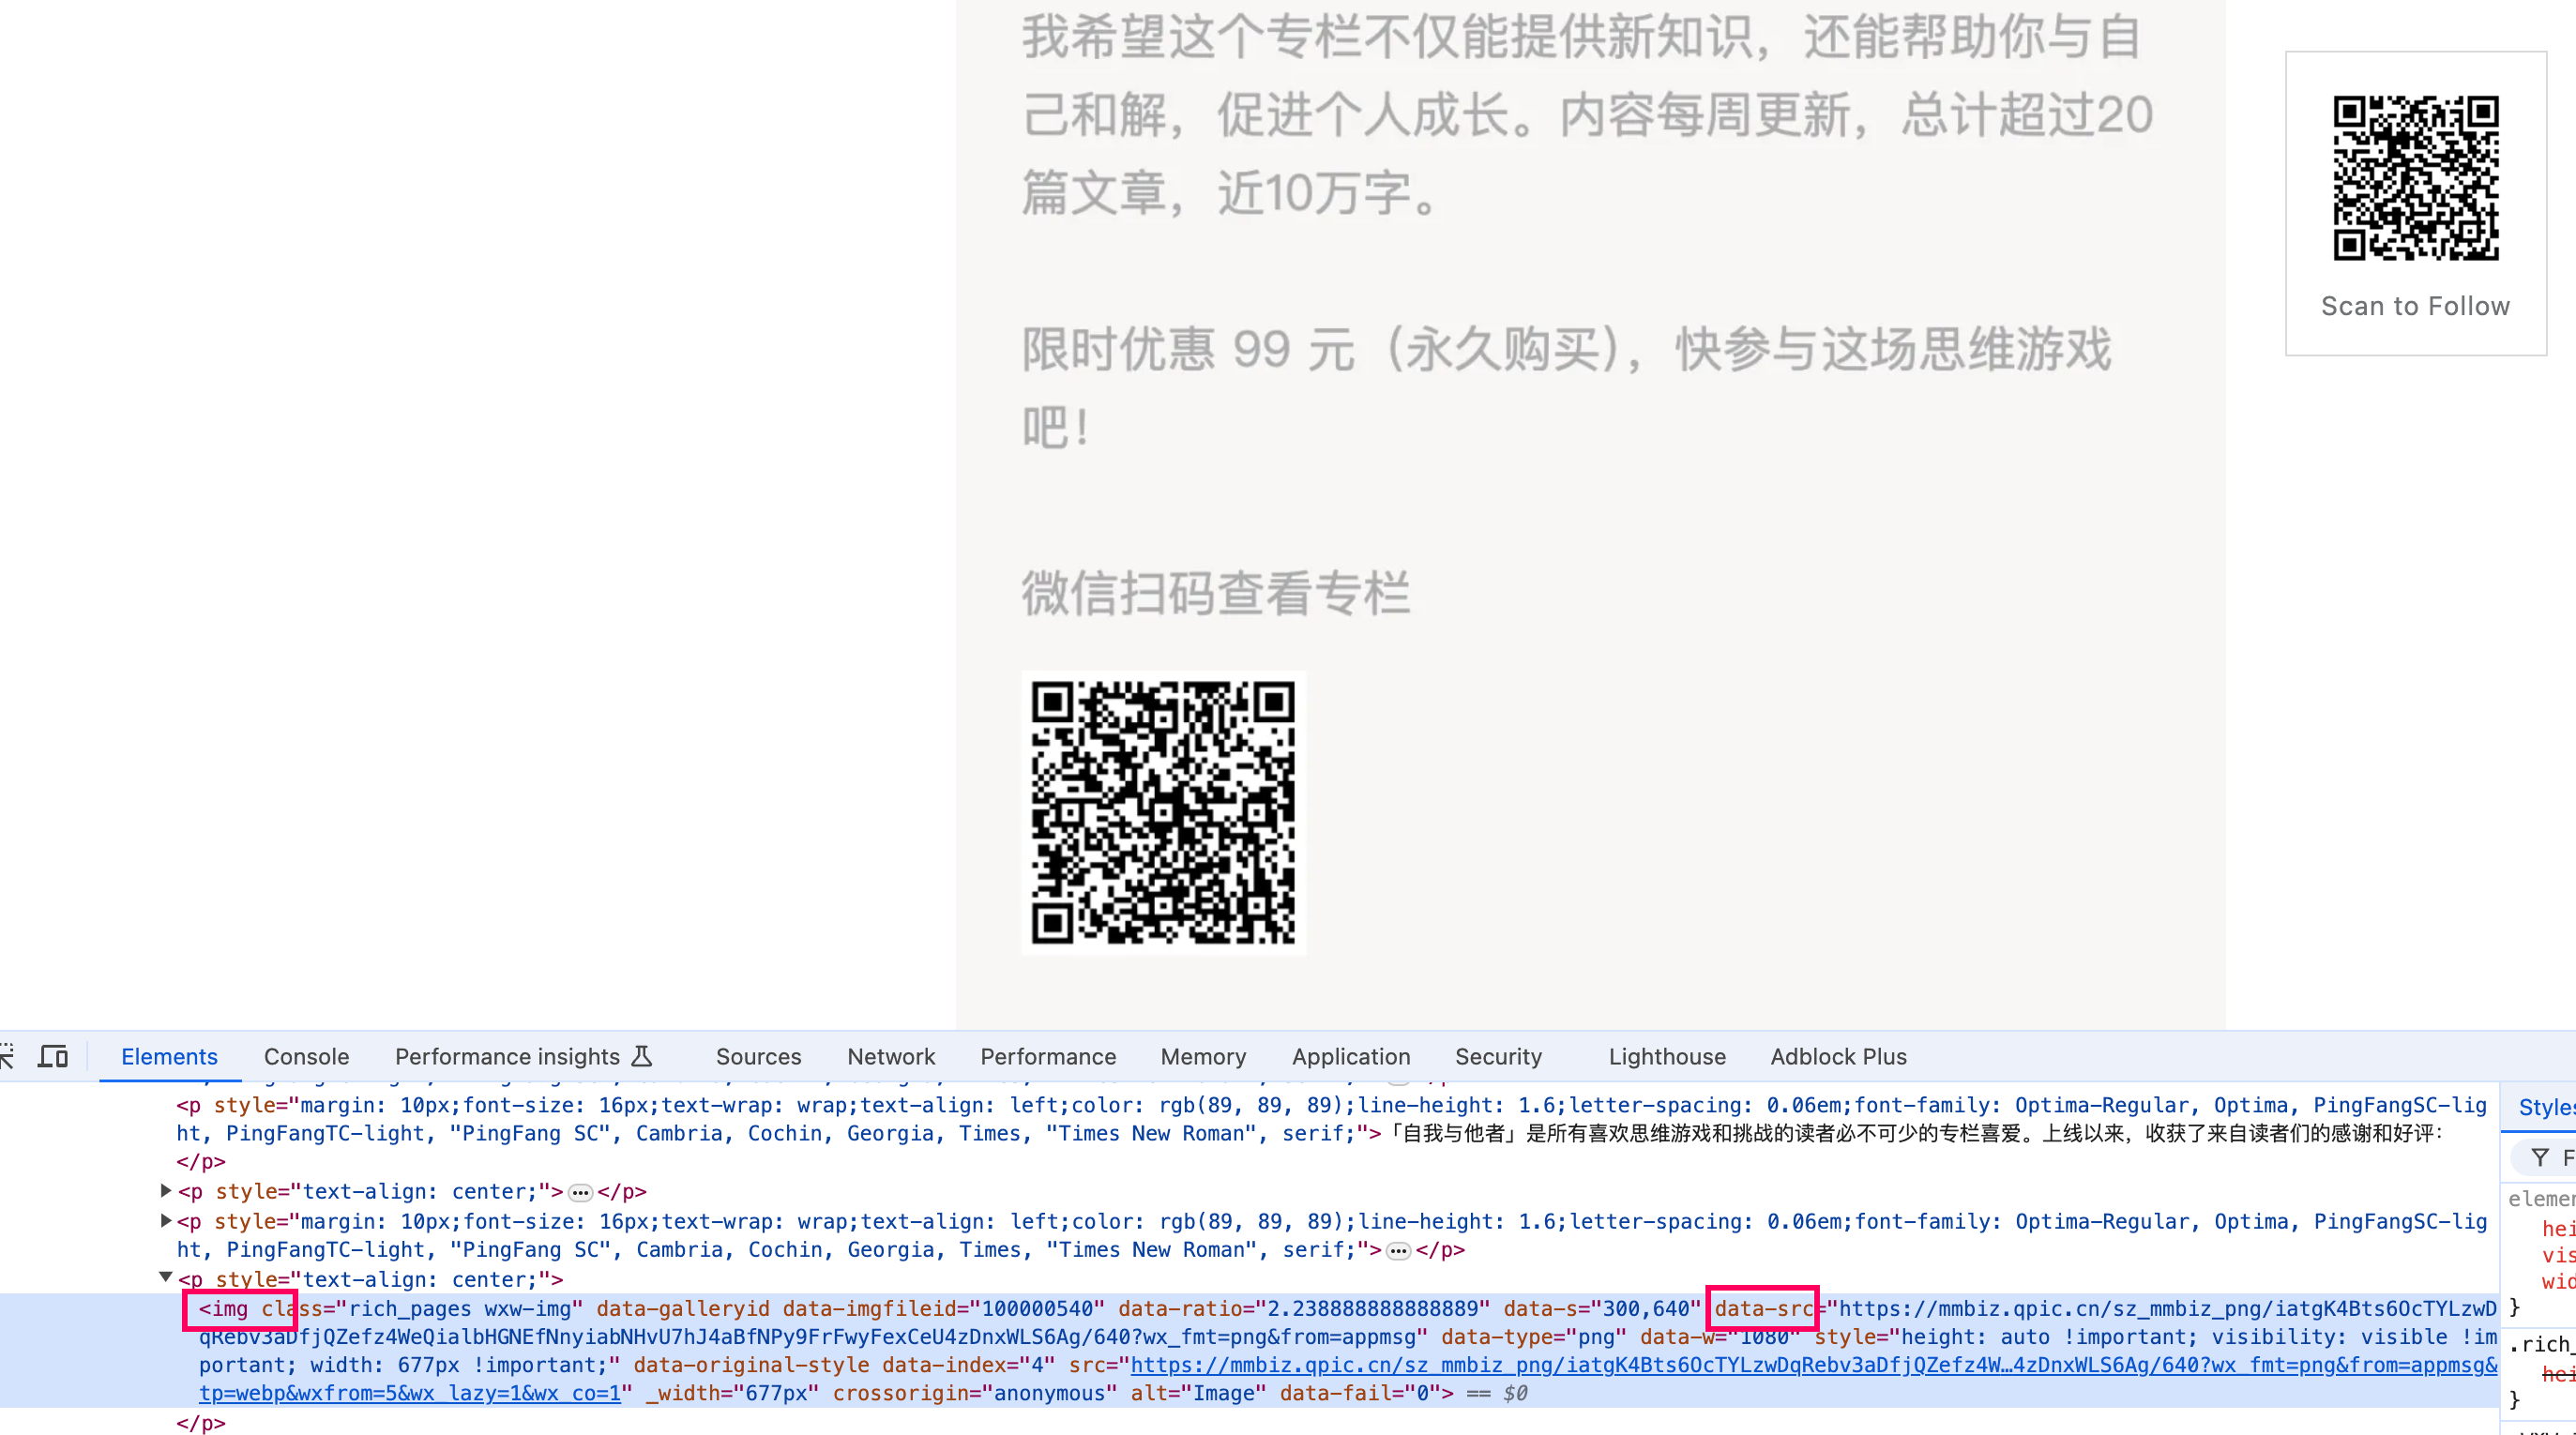This screenshot has width=2576, height=1435.
Task: Toggle the device toolbar icon
Action: (53, 1056)
